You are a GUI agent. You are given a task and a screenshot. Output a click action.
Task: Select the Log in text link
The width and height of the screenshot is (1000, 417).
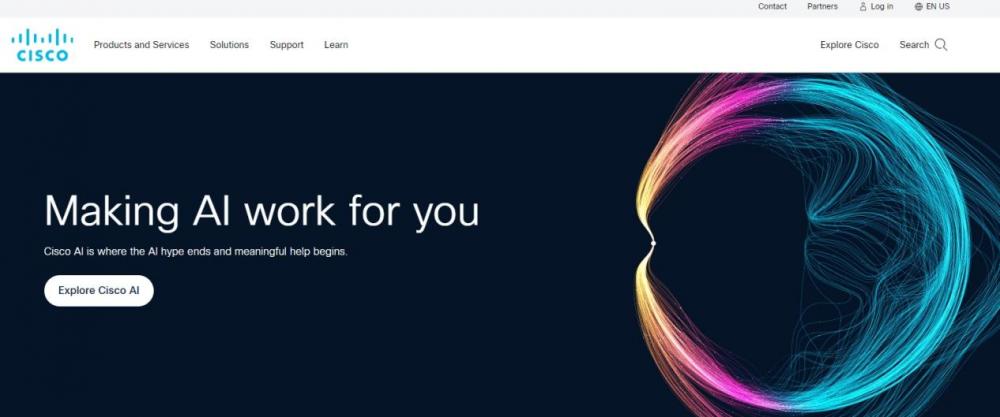(882, 6)
